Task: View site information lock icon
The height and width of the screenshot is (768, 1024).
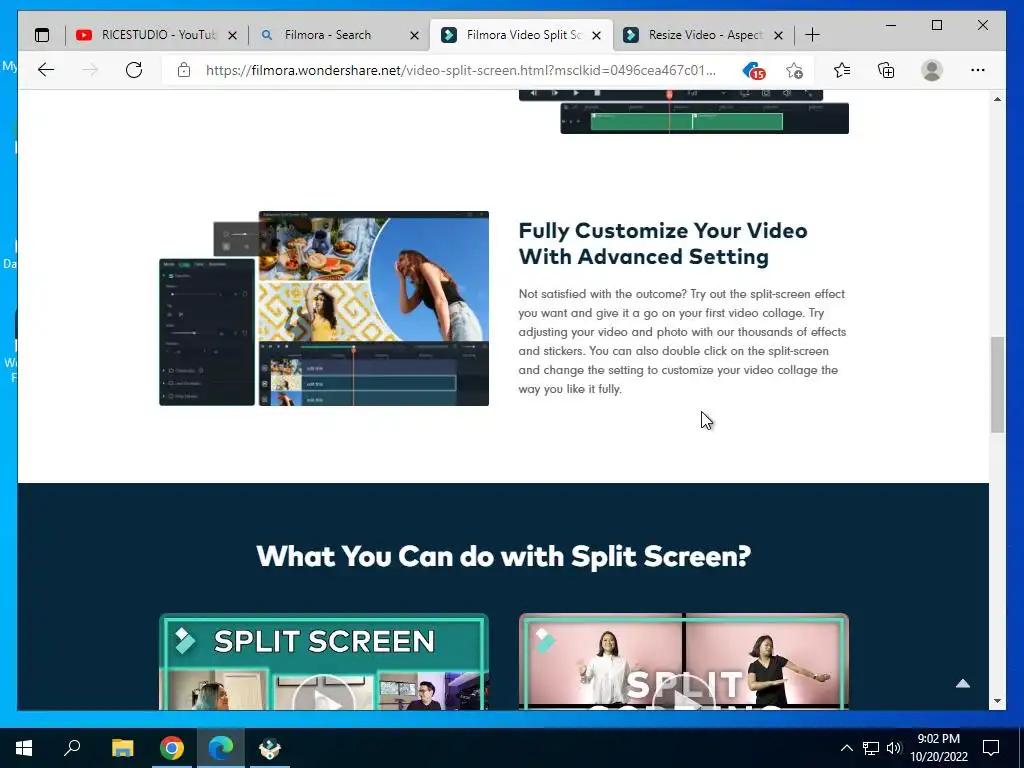Action: (x=184, y=70)
